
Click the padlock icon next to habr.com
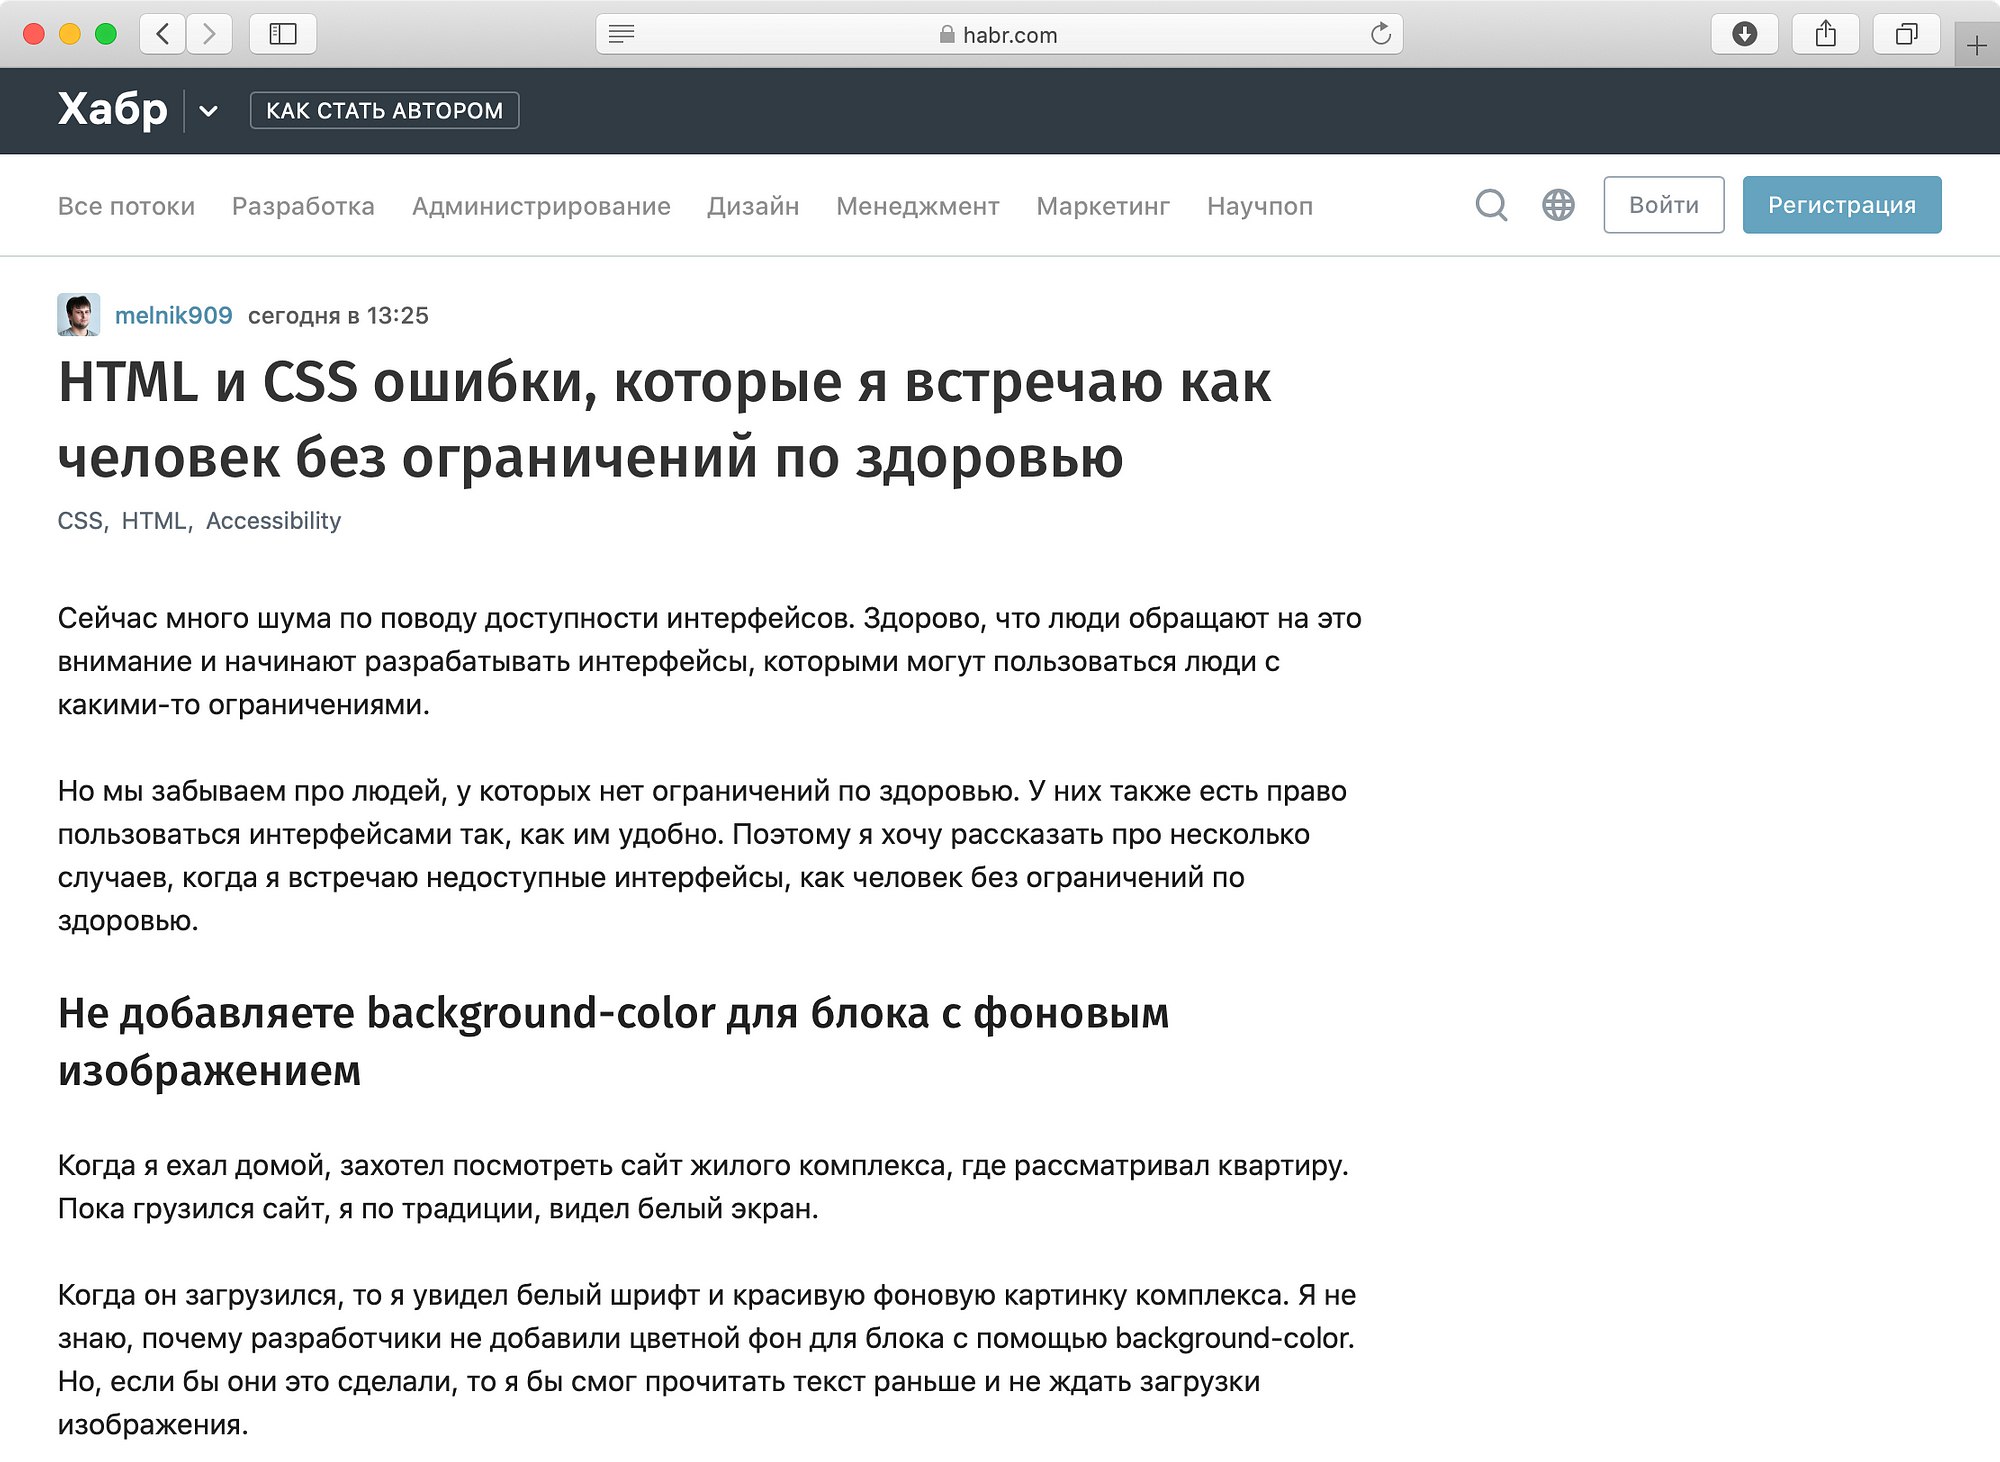(947, 34)
